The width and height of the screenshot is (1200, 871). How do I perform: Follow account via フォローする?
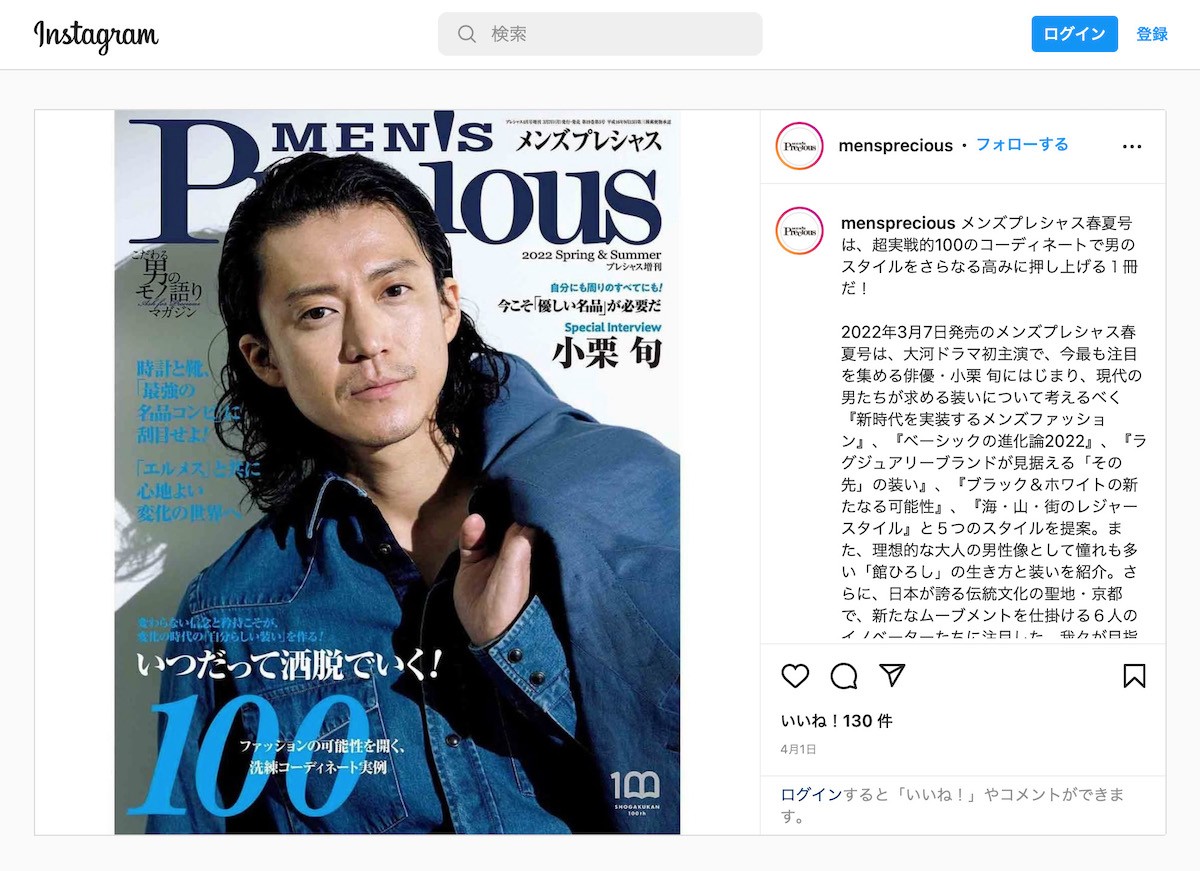(x=1022, y=145)
